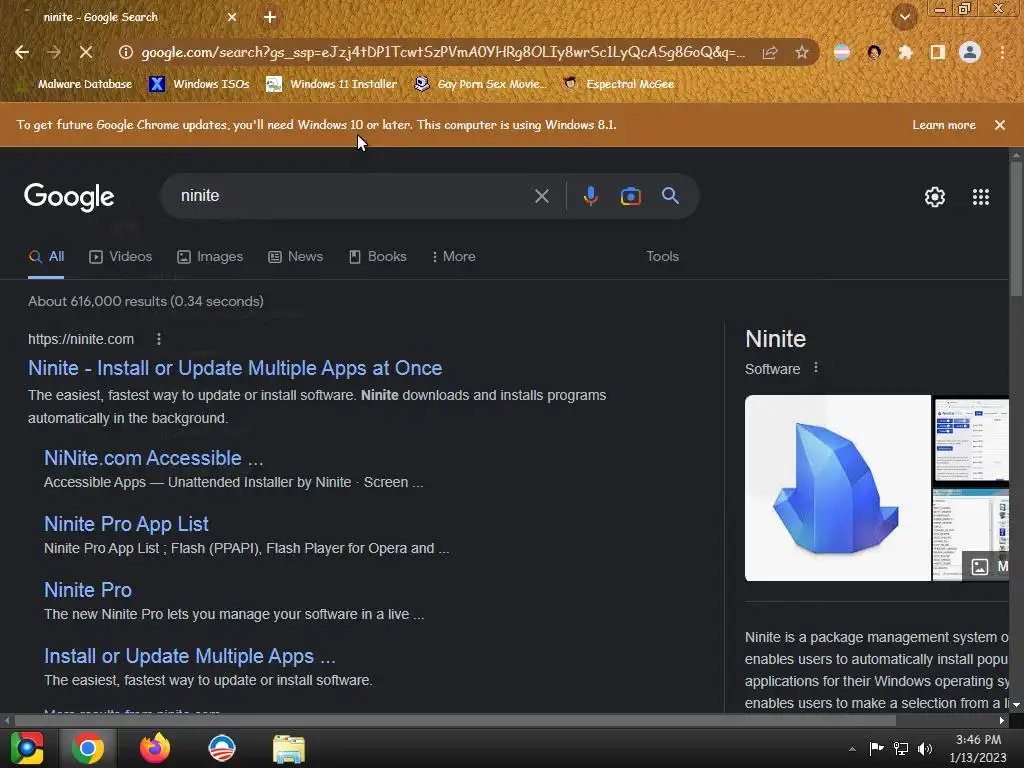Click the address bar URL
Screen dimensions: 1024x768
443,52
